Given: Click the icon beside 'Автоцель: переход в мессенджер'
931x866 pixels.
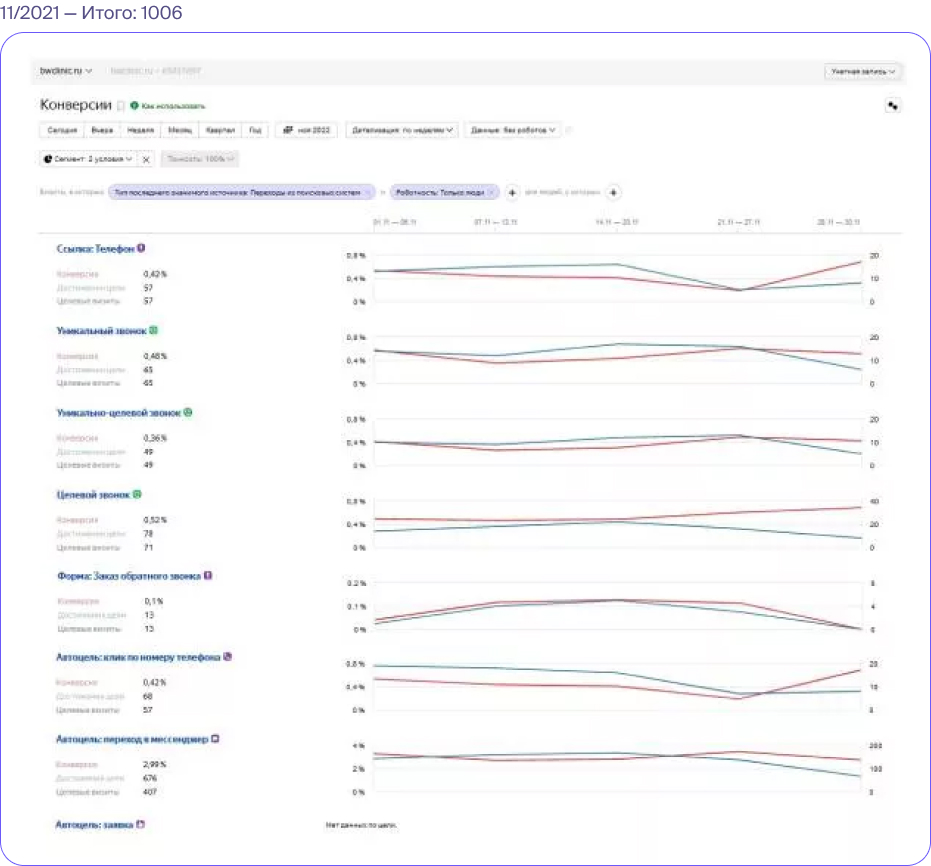Looking at the screenshot, I should 215,739.
